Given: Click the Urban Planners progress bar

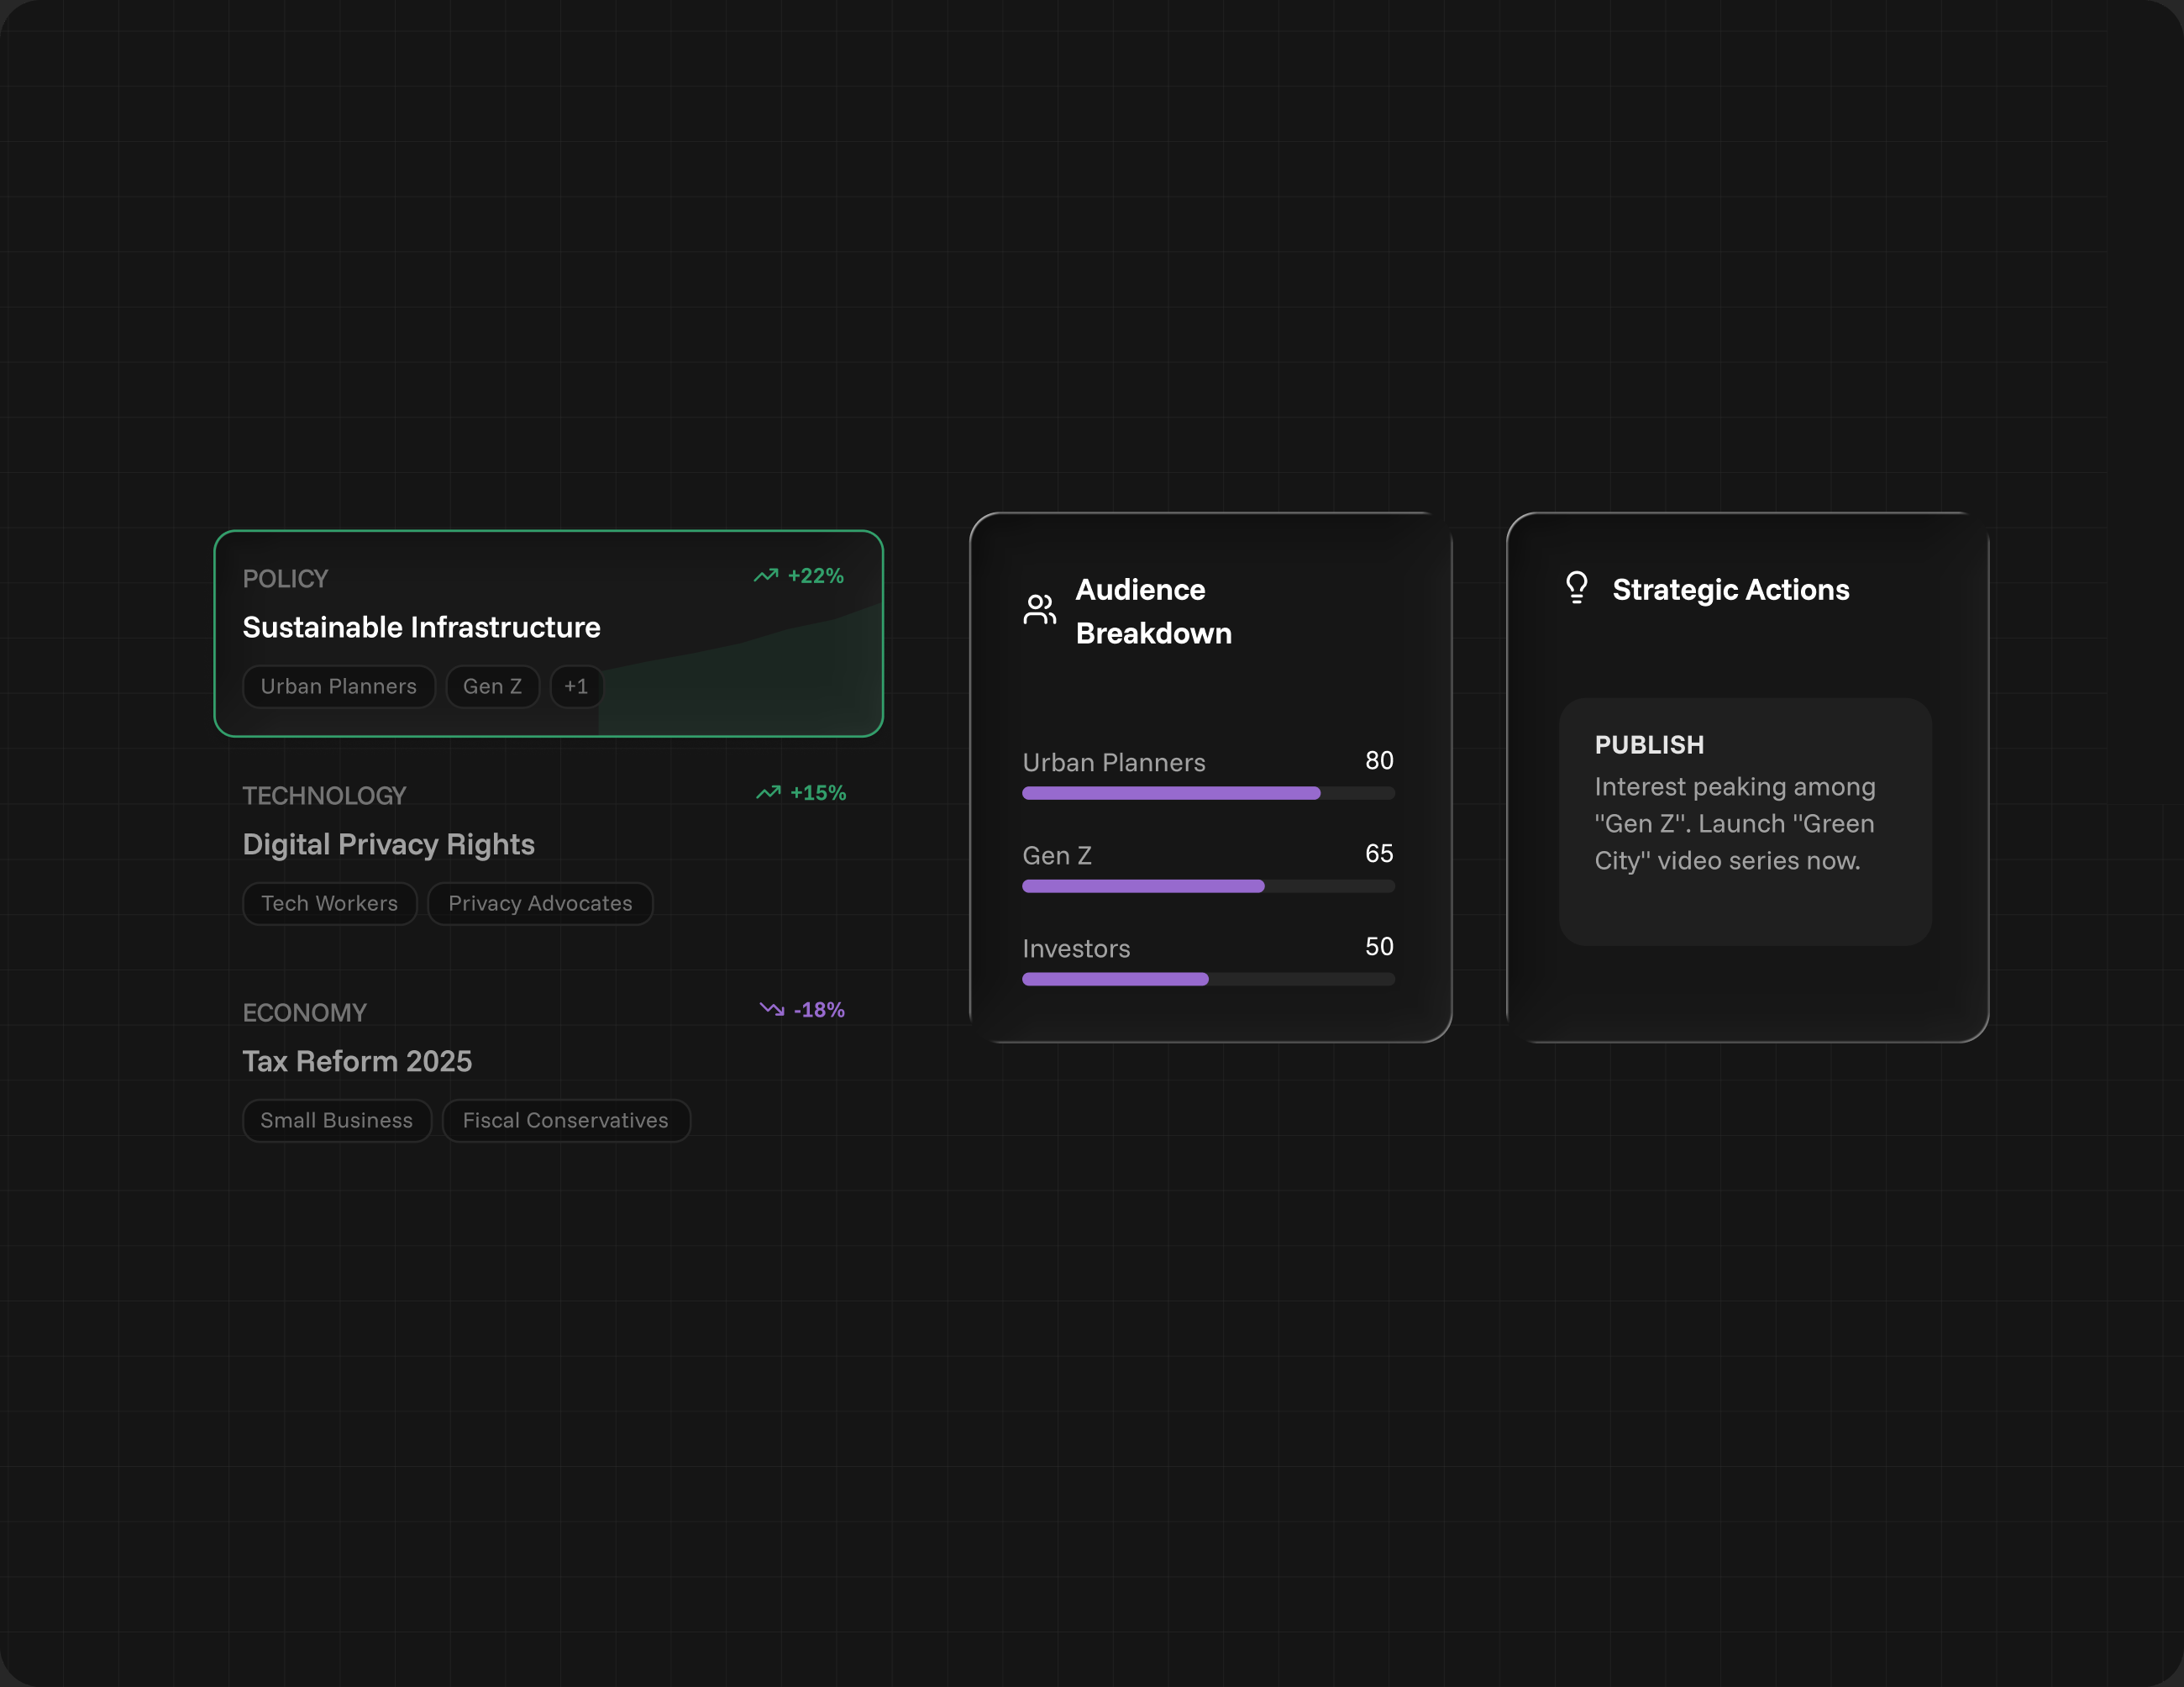Looking at the screenshot, I should 1208,793.
